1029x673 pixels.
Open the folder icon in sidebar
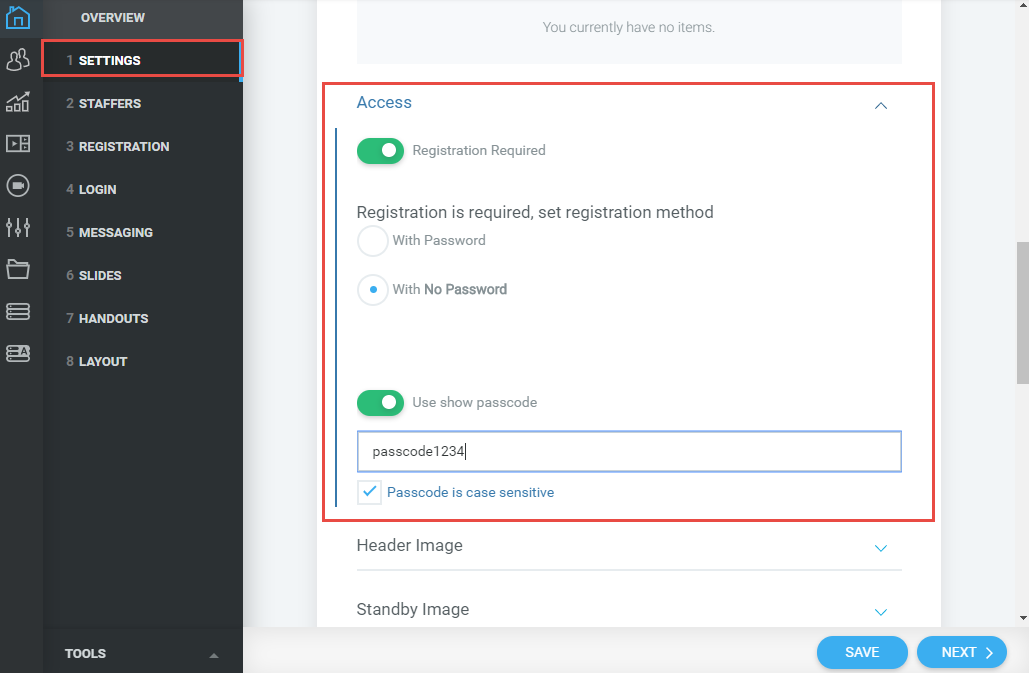(18, 269)
